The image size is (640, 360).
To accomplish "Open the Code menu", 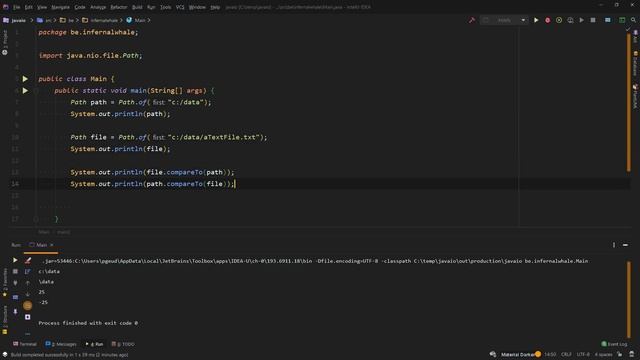I will tap(80, 7).
